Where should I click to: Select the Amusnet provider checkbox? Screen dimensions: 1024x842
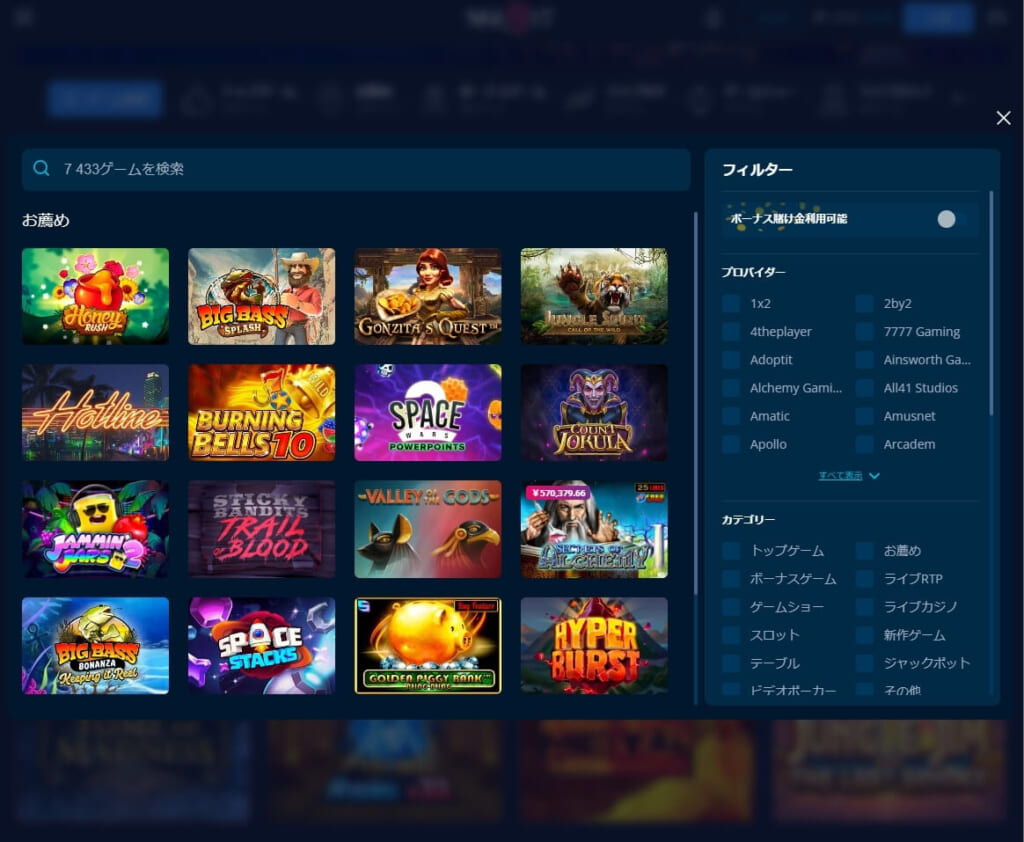point(865,416)
